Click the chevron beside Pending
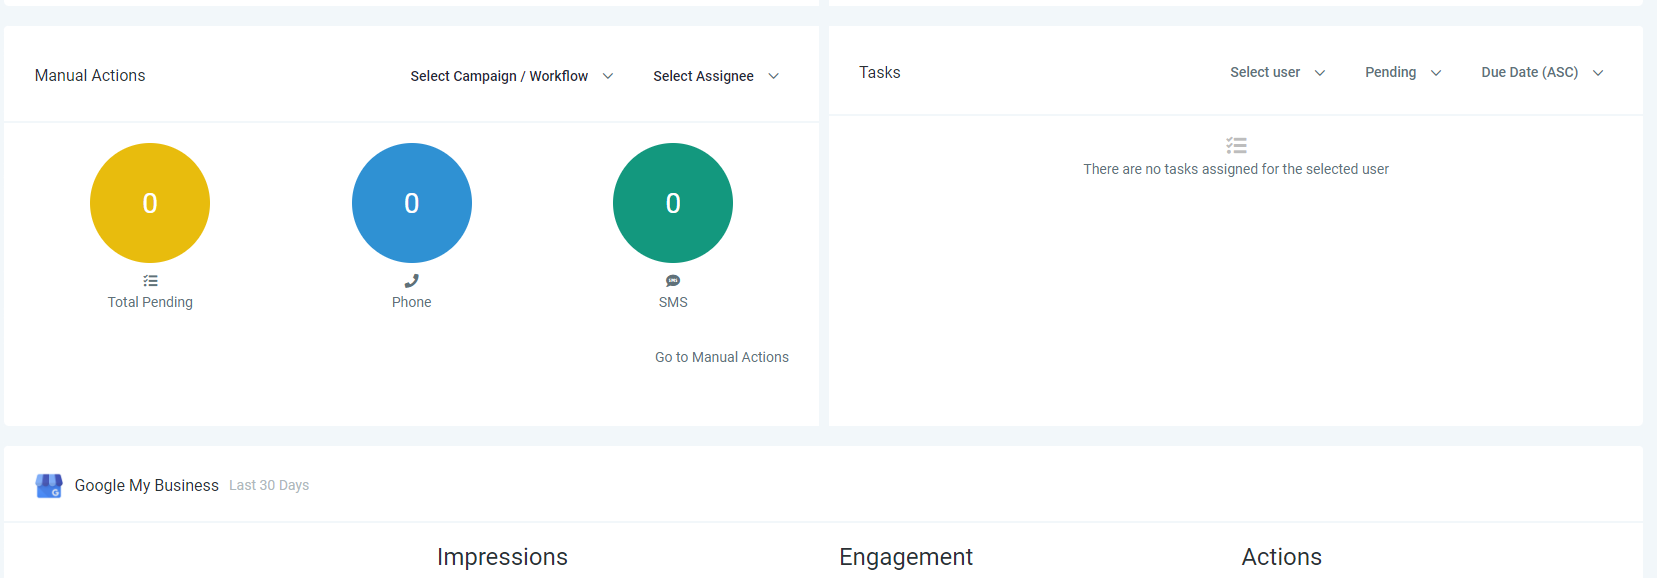 (x=1436, y=73)
